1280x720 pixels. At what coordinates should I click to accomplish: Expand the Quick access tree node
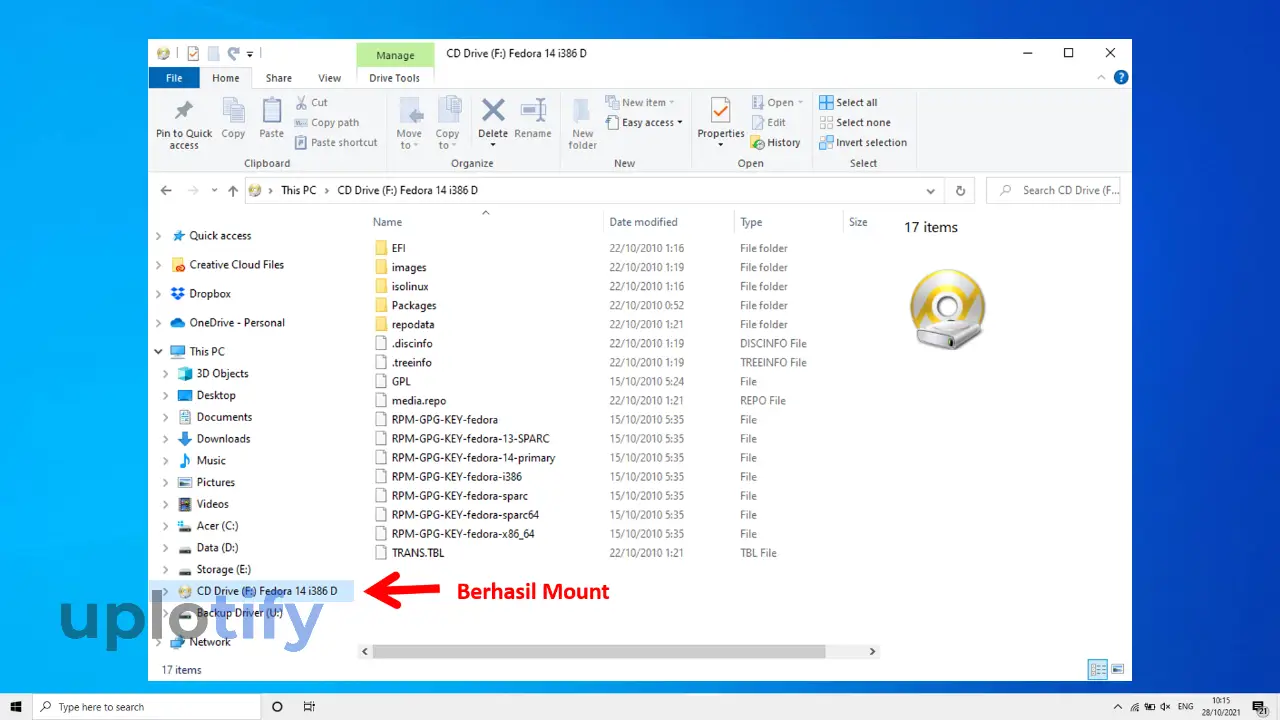coord(159,236)
